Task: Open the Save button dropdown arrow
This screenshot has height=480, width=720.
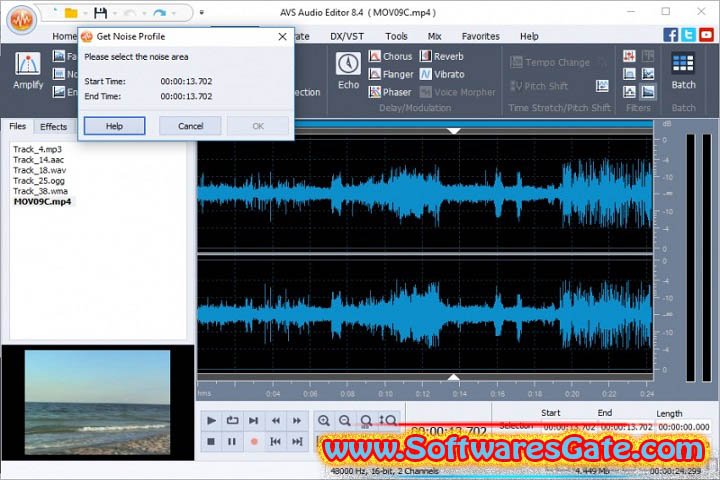Action: [x=115, y=13]
